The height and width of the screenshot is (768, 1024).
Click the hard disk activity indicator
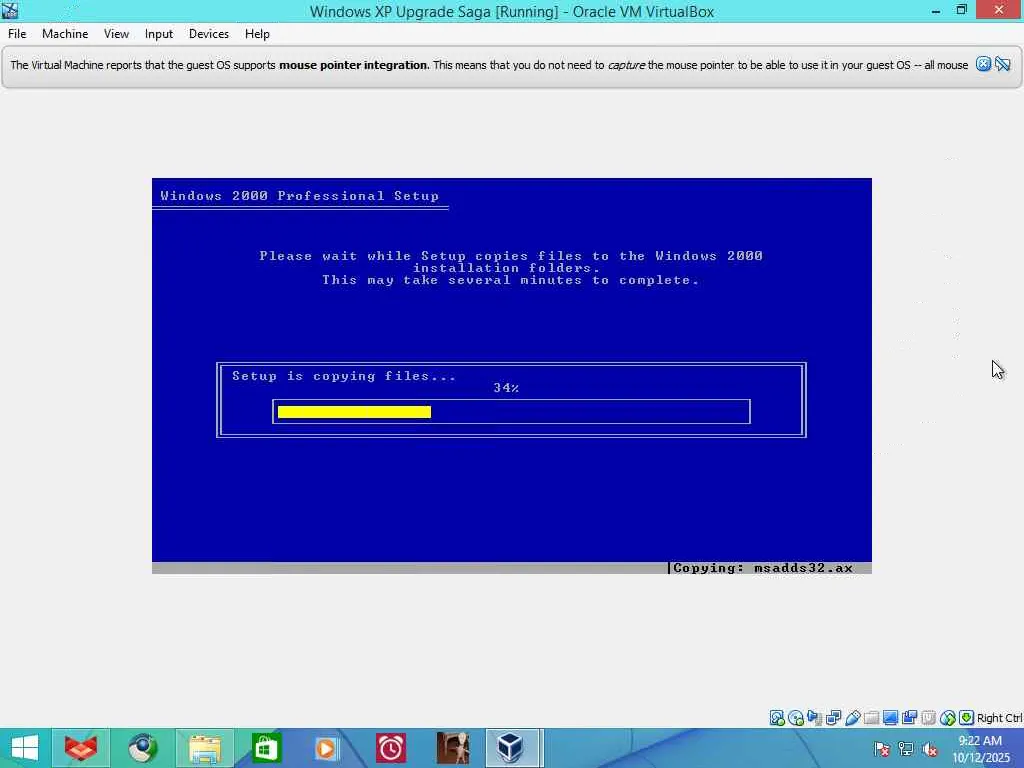point(776,718)
